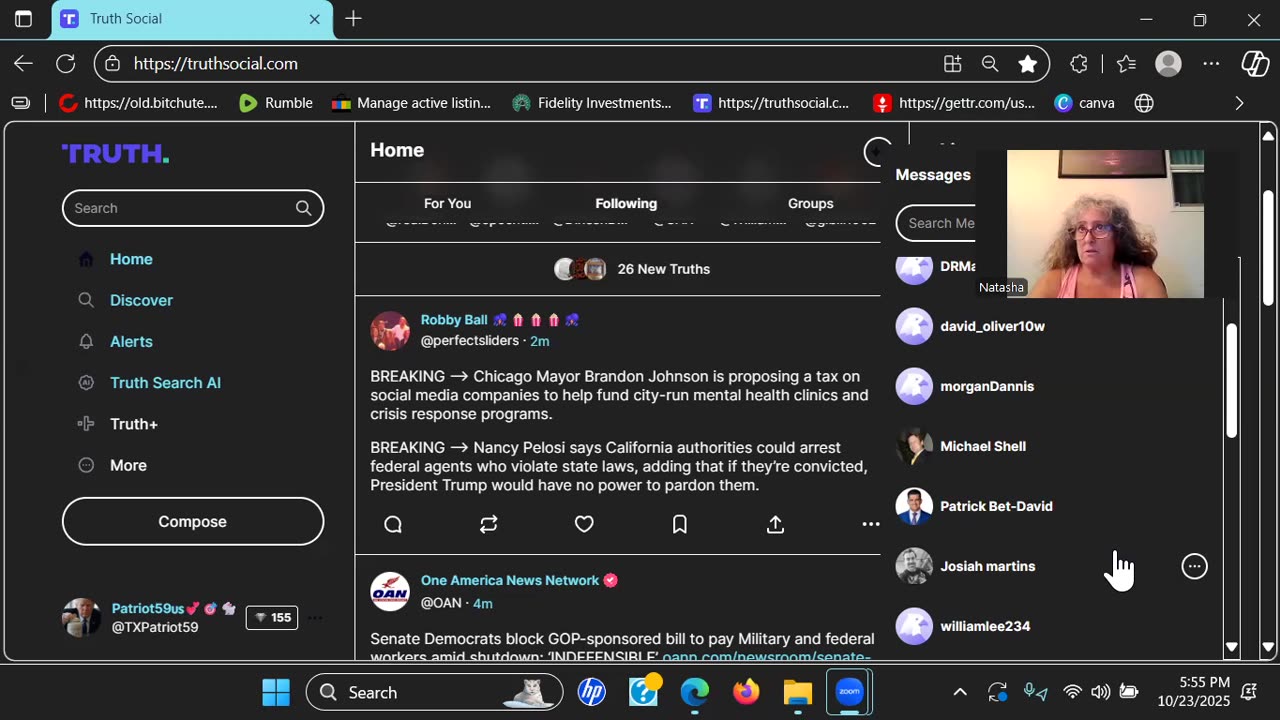Click the OAN avatar logo
This screenshot has width=1280, height=720.
390,592
